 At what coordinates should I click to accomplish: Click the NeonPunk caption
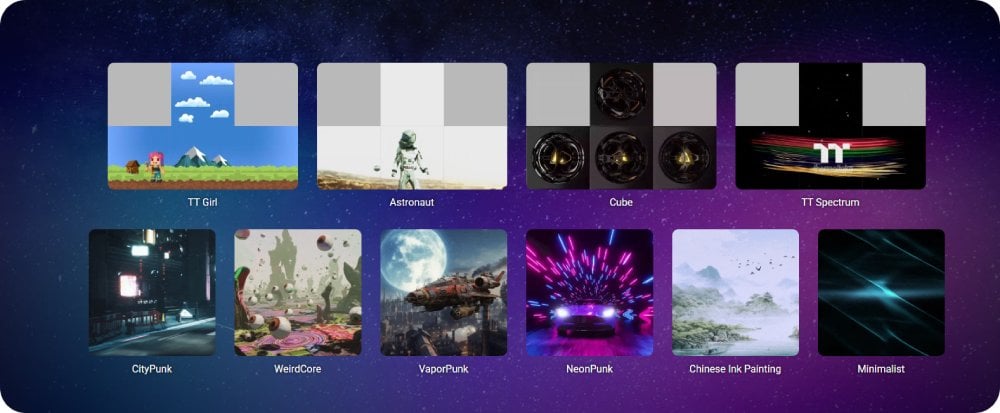(589, 369)
